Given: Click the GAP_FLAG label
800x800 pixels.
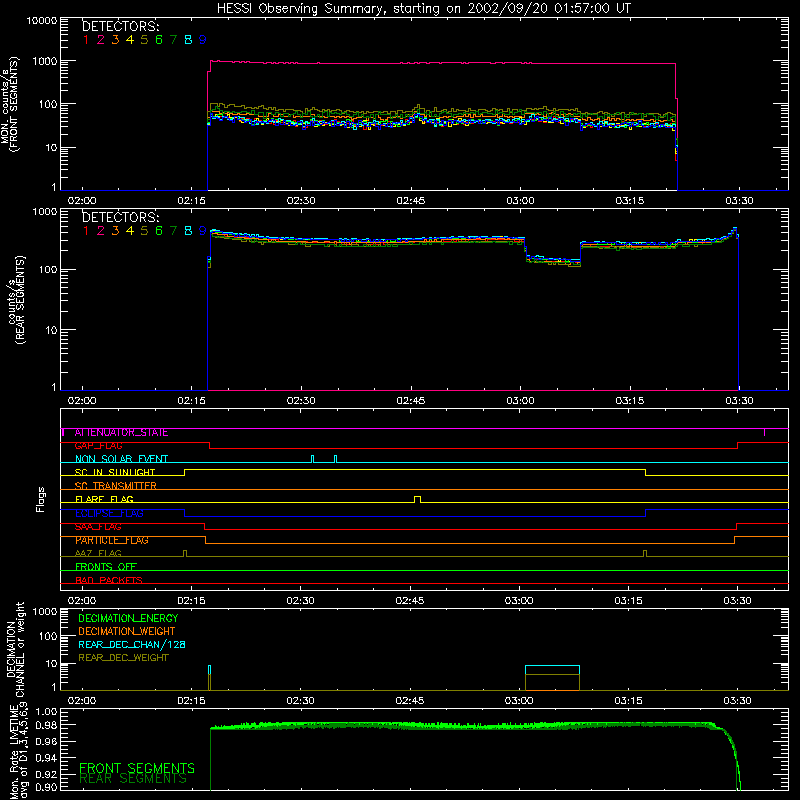Looking at the screenshot, I should point(98,446).
